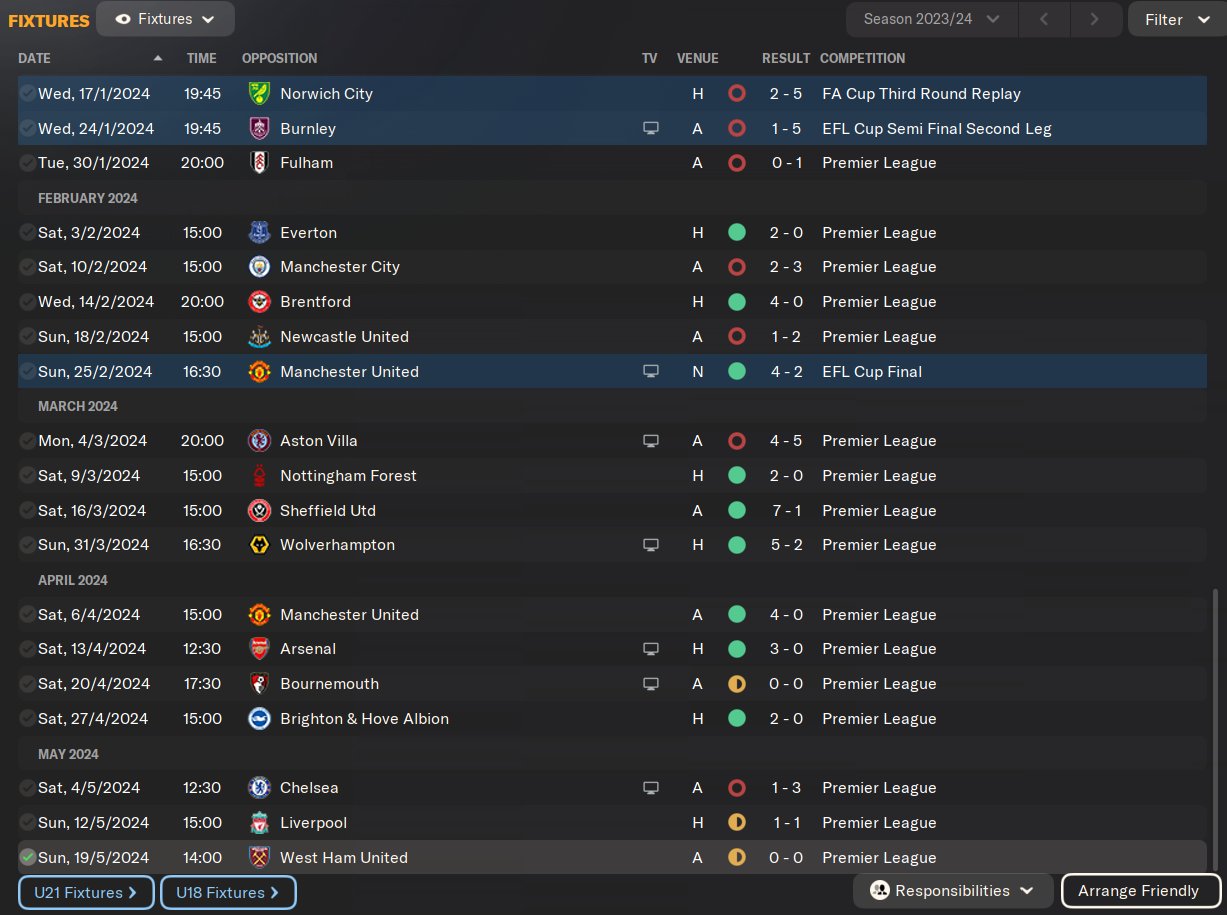
Task: Click the loss indicator for Fulham match
Action: [x=737, y=163]
